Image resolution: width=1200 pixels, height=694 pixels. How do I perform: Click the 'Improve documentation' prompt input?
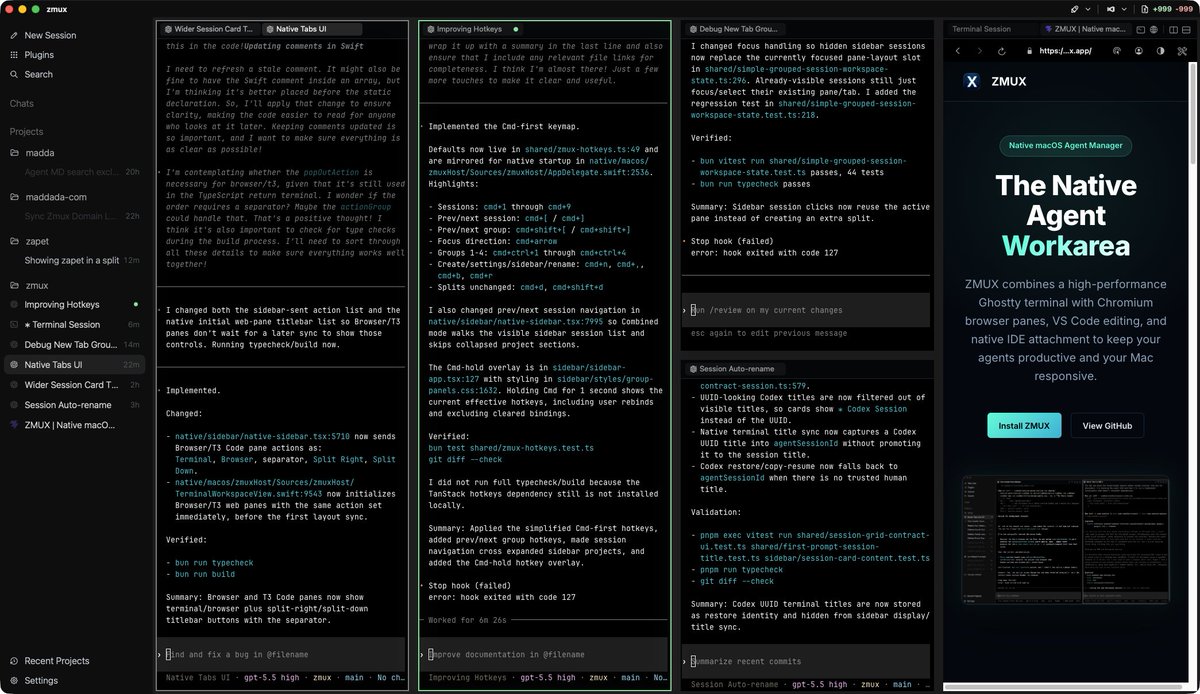point(544,654)
